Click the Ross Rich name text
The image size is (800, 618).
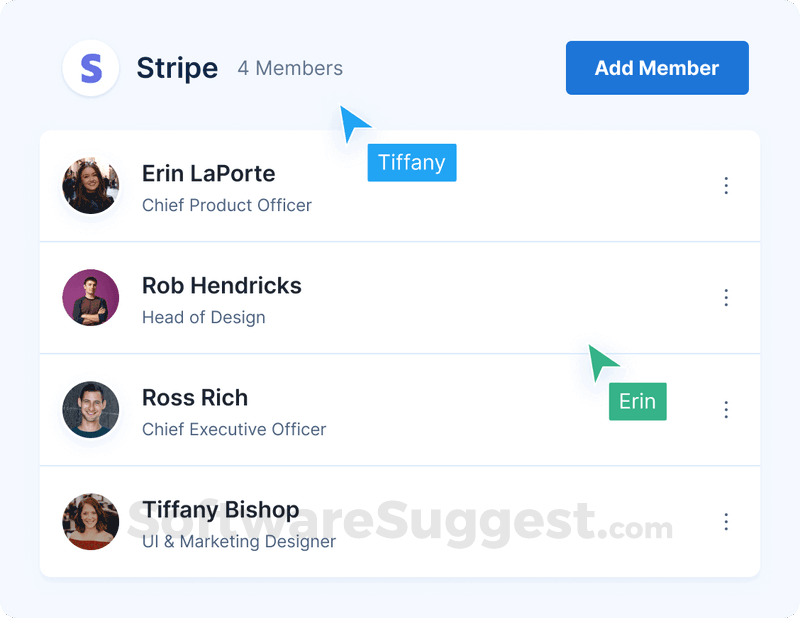(195, 398)
